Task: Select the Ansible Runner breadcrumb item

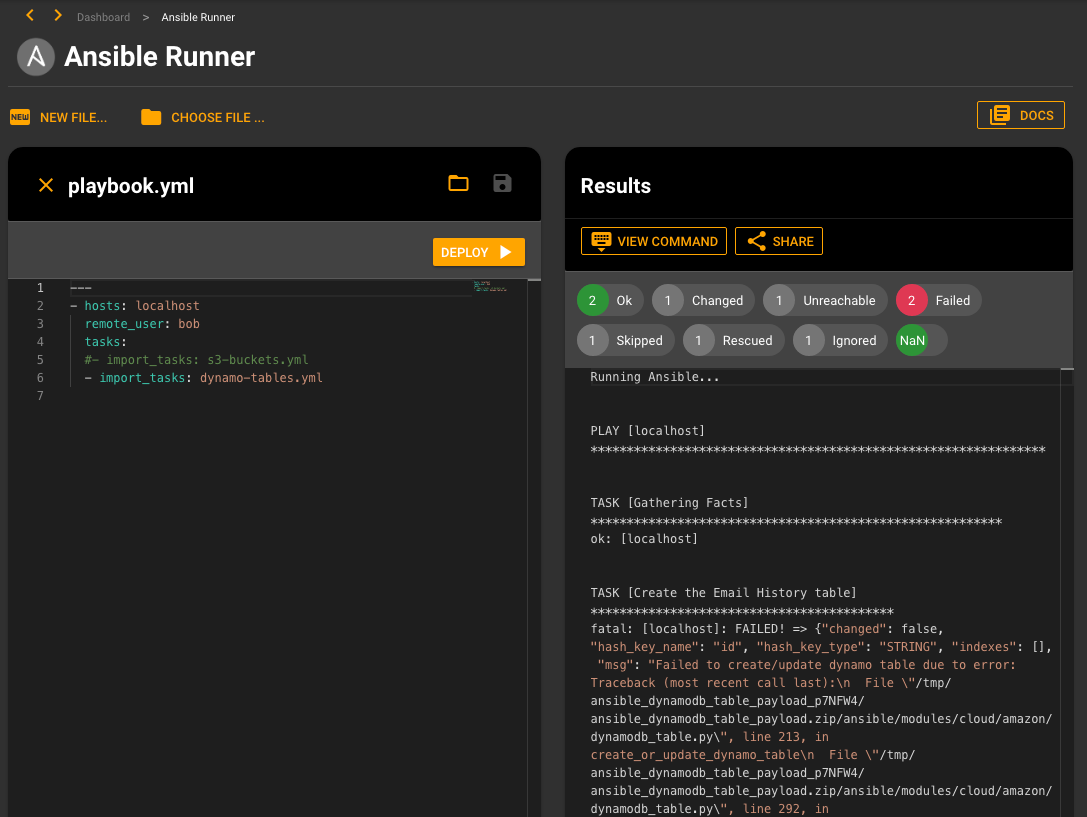Action: click(x=198, y=17)
